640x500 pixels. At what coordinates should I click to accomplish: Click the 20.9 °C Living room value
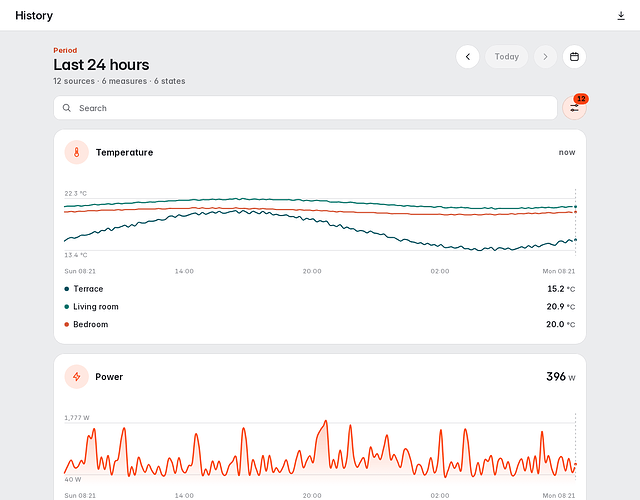(561, 307)
